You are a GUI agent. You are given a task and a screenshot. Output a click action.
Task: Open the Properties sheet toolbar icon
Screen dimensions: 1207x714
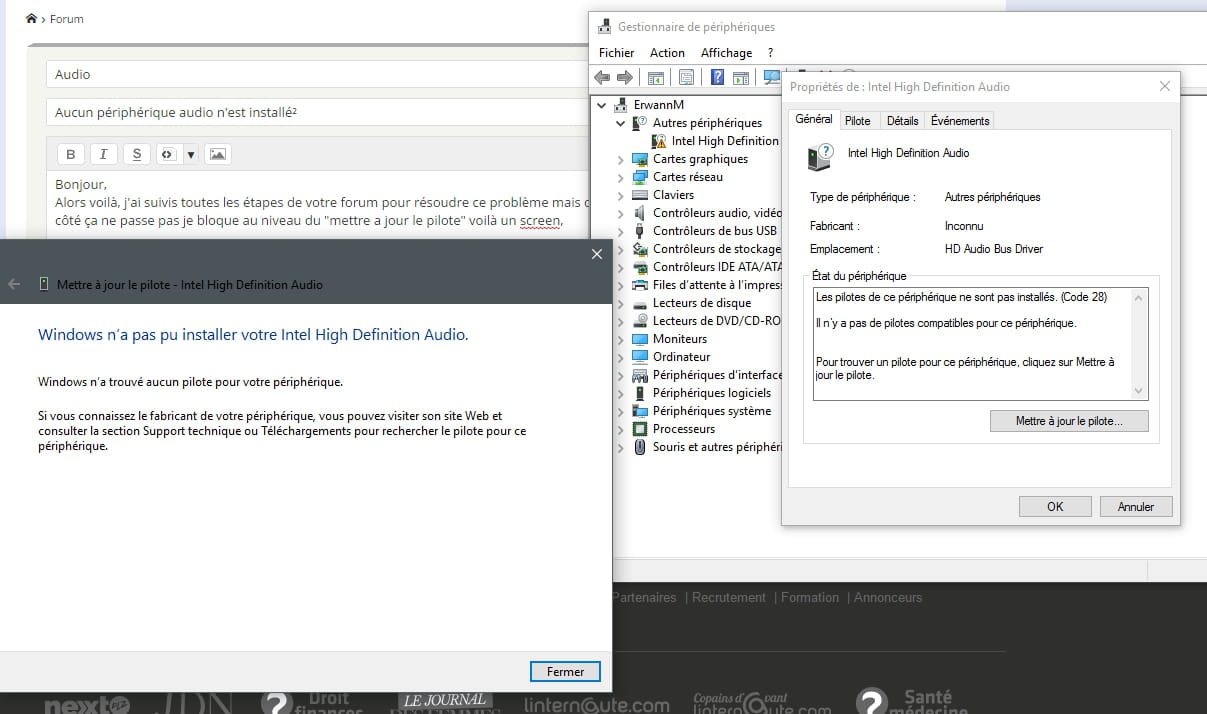click(686, 77)
